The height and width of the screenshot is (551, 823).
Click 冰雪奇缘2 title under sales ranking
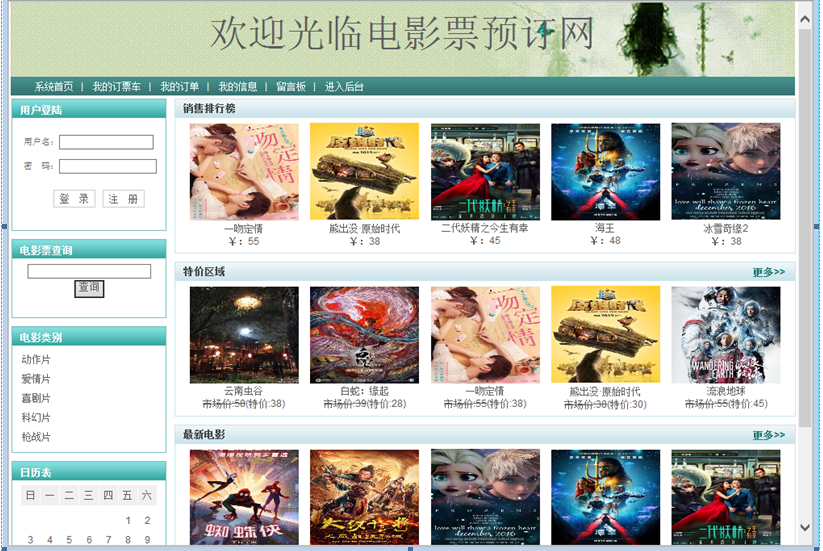725,229
